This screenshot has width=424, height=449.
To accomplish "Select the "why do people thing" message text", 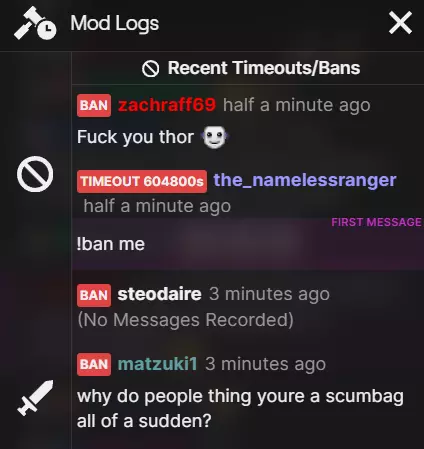I will coord(240,408).
